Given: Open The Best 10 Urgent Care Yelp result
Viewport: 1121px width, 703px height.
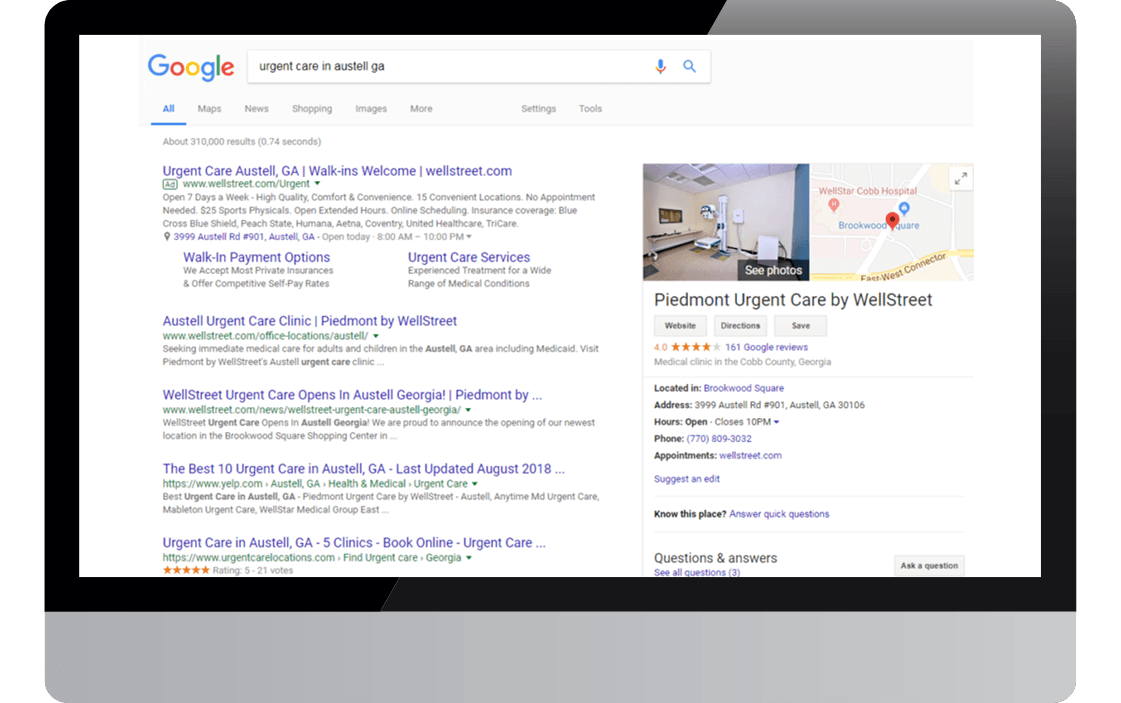Looking at the screenshot, I should pyautogui.click(x=363, y=469).
